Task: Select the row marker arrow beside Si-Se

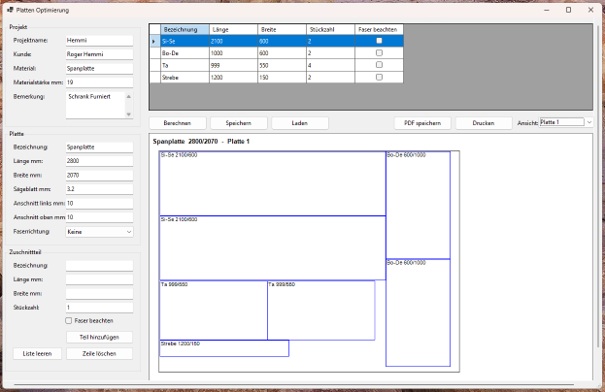Action: (155, 41)
